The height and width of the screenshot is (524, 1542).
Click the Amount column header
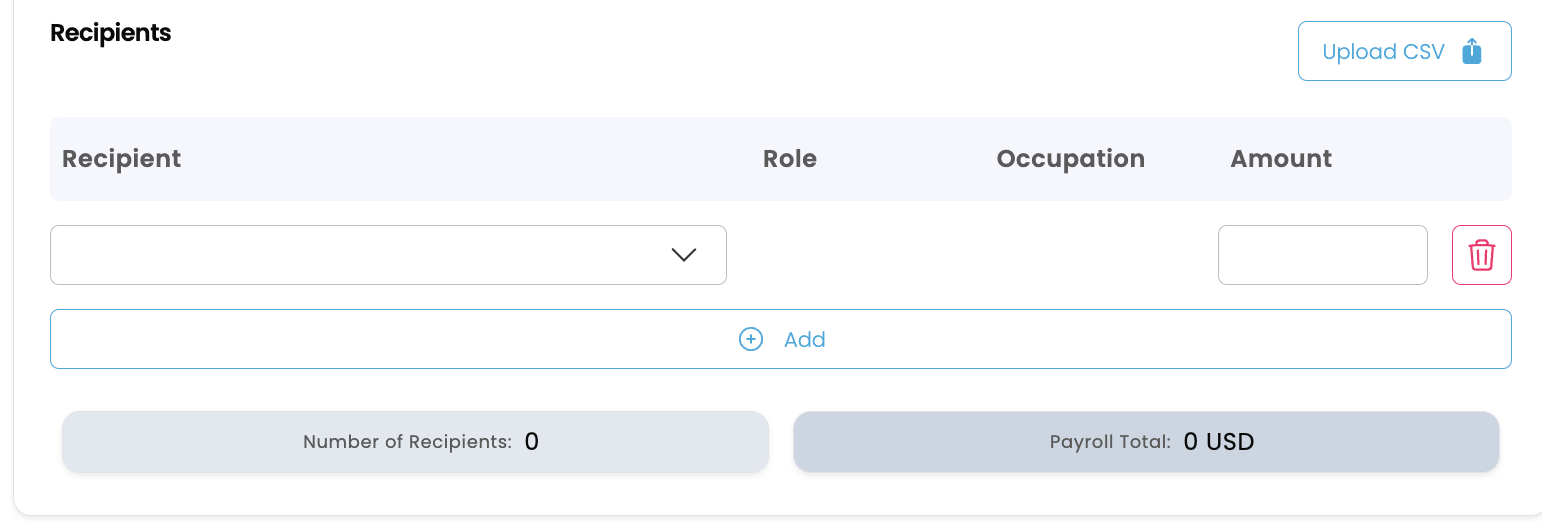pyautogui.click(x=1280, y=159)
